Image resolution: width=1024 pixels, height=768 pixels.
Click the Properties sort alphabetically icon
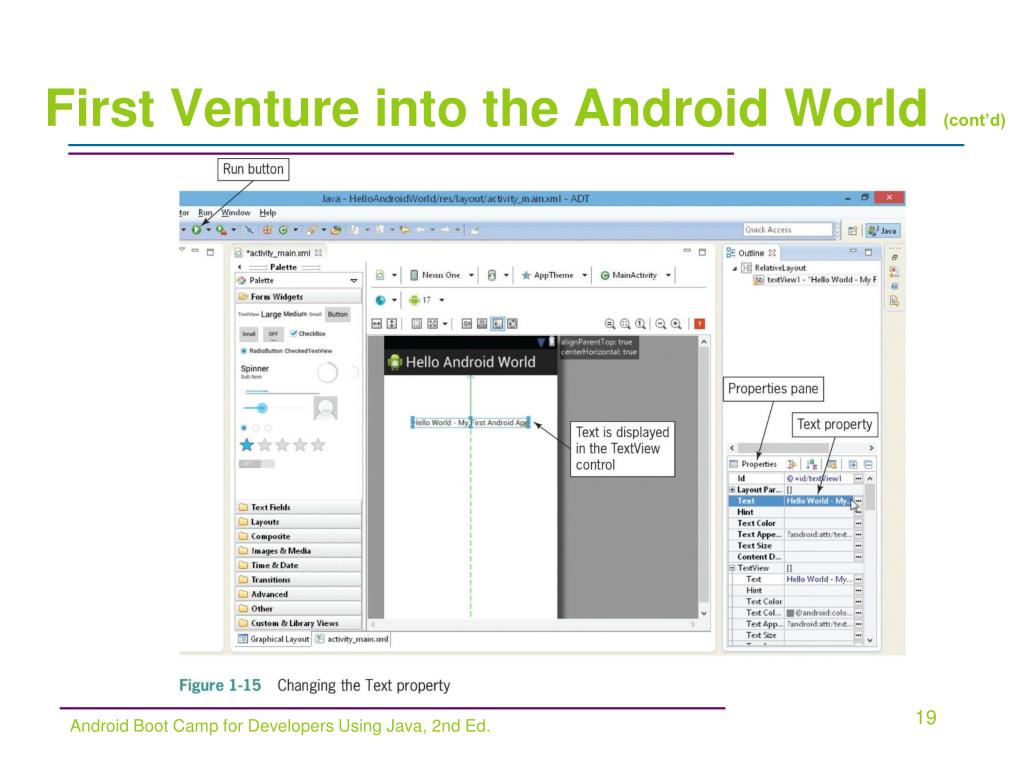(x=812, y=464)
